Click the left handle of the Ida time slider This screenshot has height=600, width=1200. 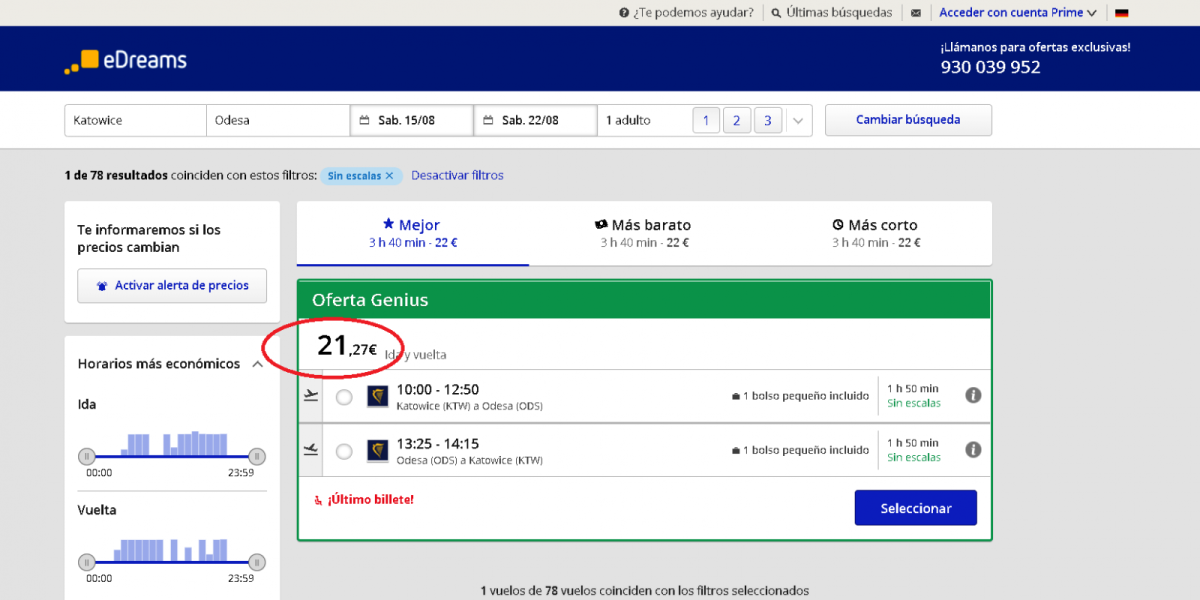87,456
